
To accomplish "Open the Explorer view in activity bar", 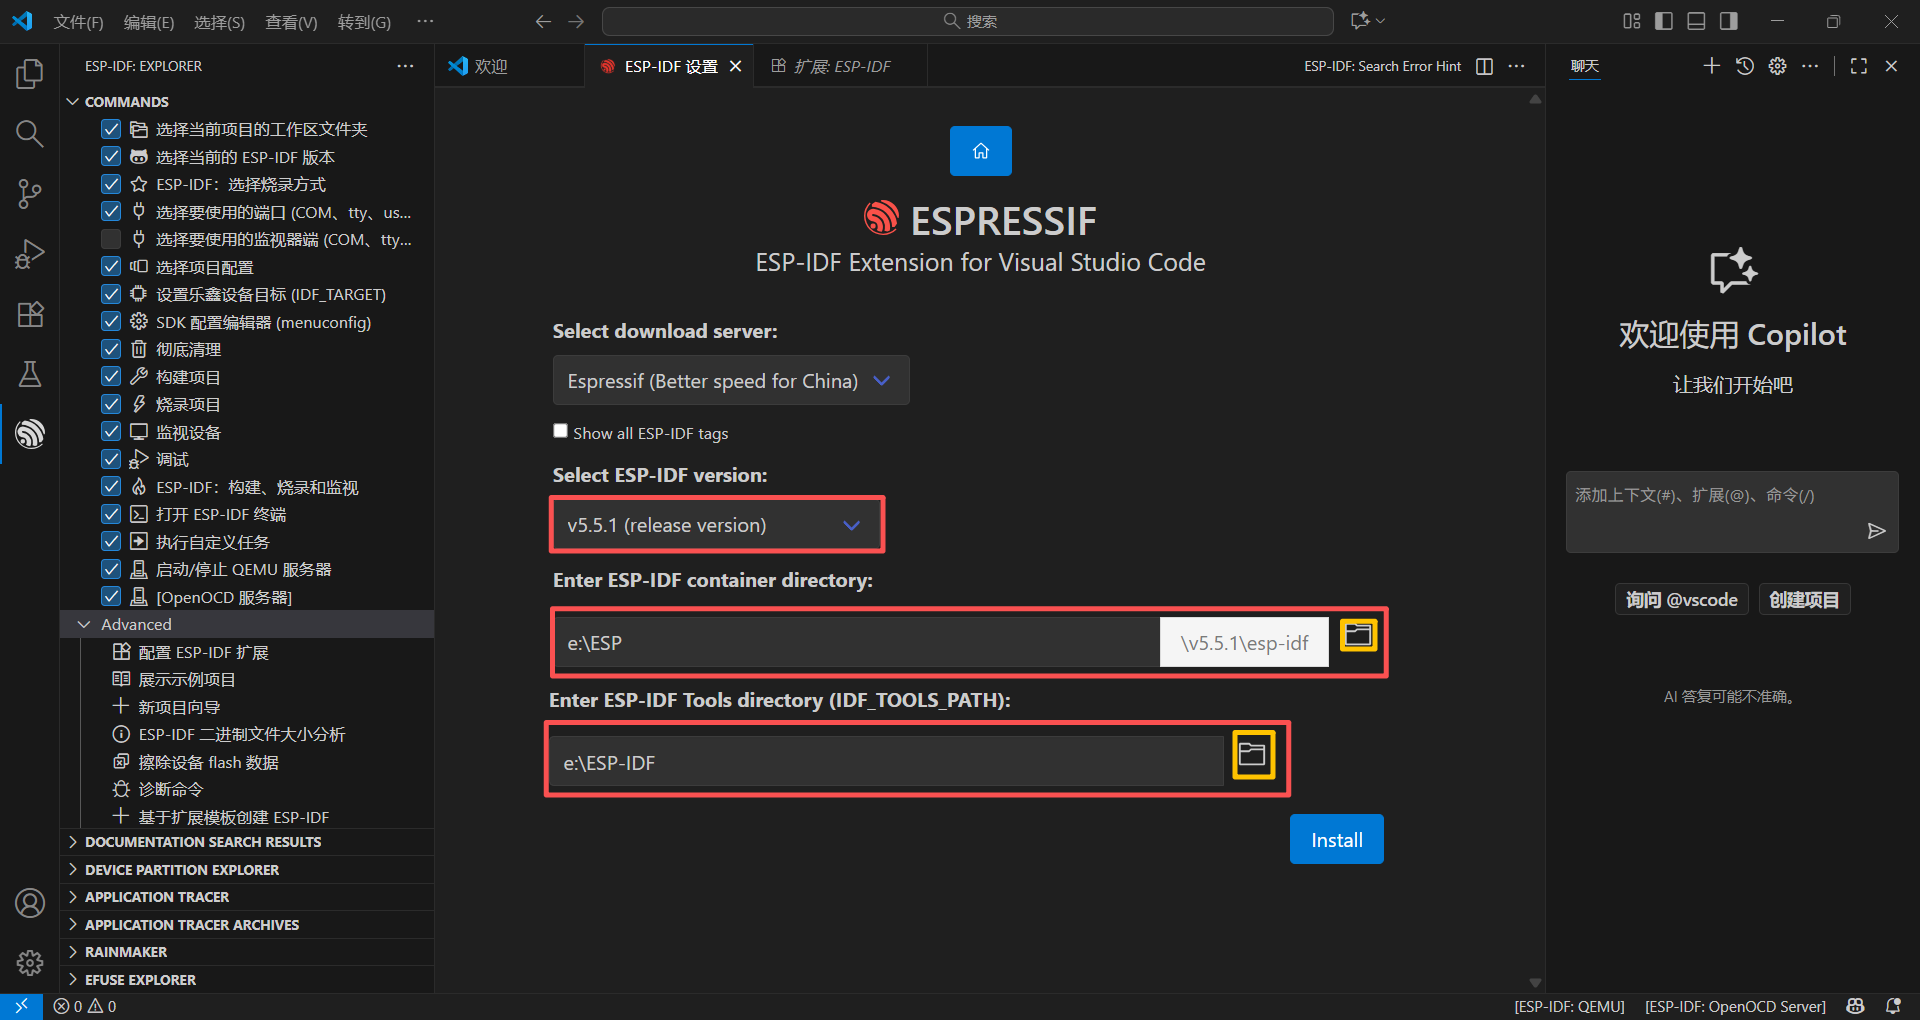I will coord(30,74).
